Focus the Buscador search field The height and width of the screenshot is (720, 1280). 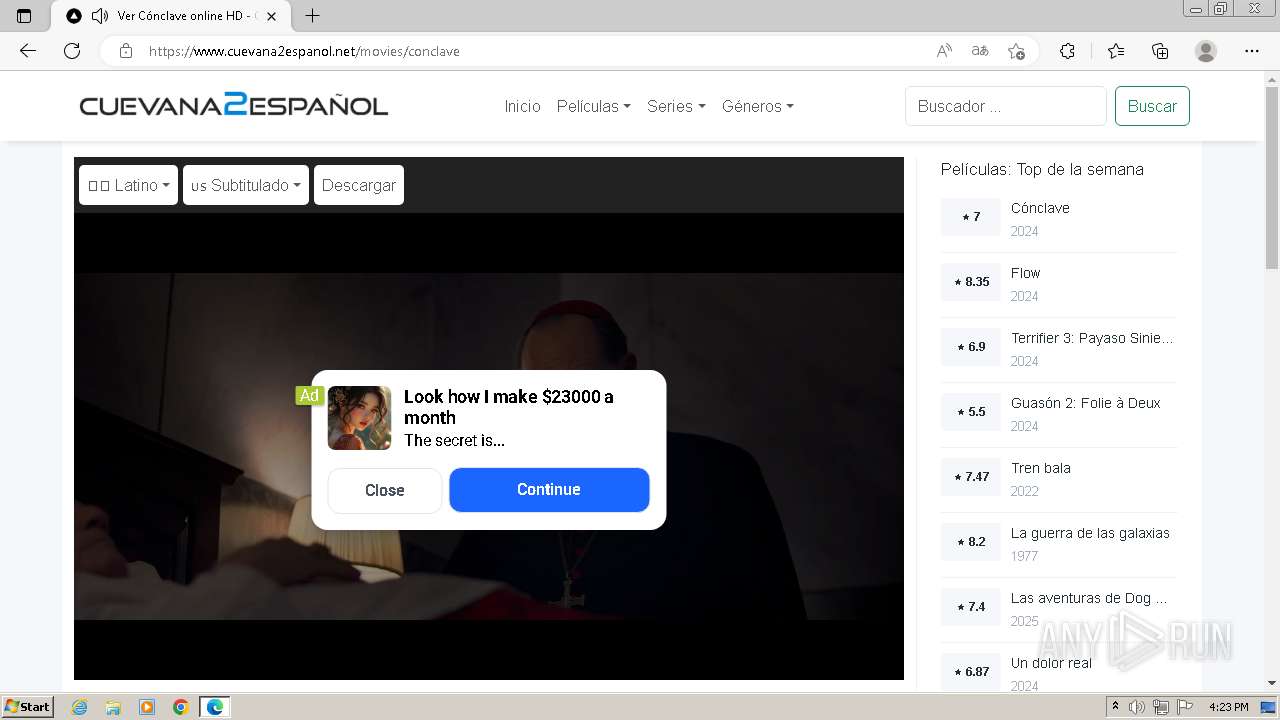[1006, 106]
